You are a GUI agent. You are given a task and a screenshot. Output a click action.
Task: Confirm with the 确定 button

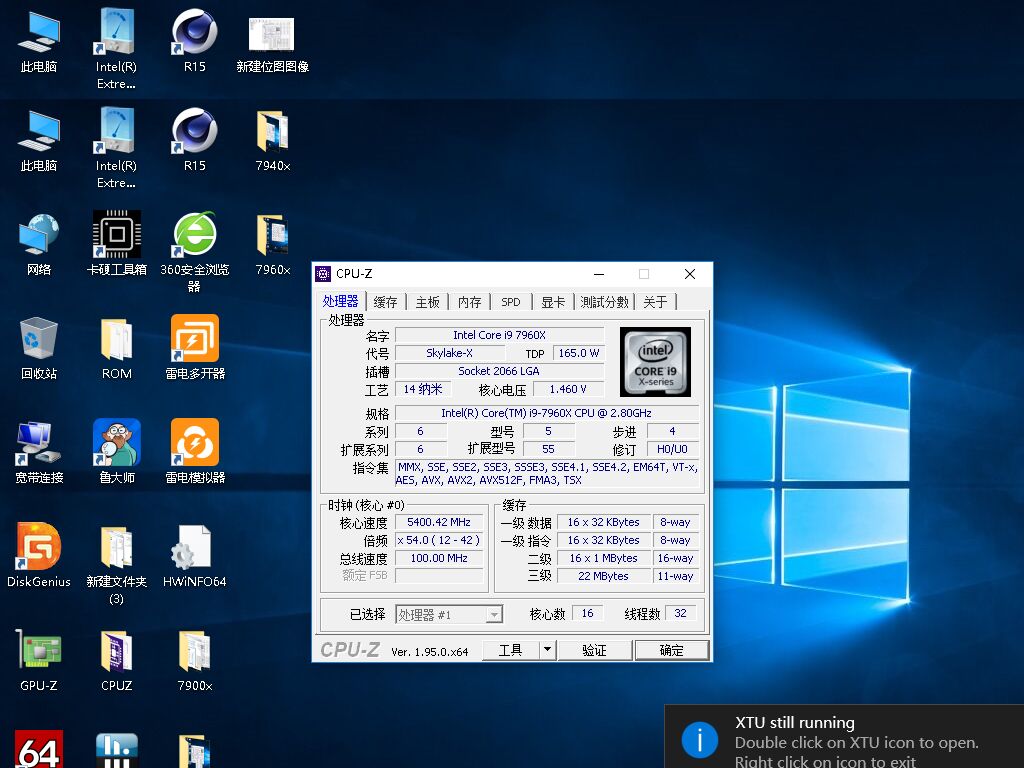pyautogui.click(x=671, y=650)
